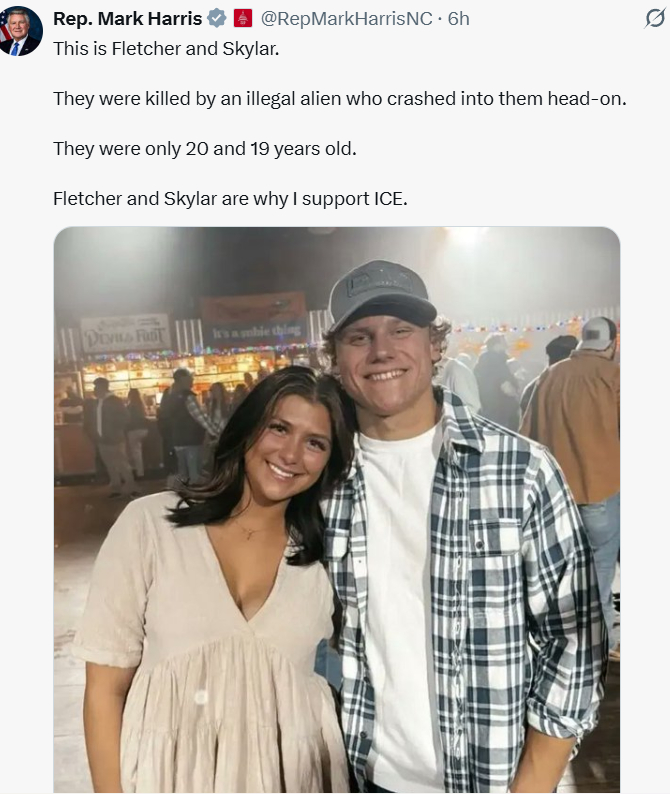Open the "Rep. Mark Harris" display name
This screenshot has width=670, height=794.
(127, 19)
